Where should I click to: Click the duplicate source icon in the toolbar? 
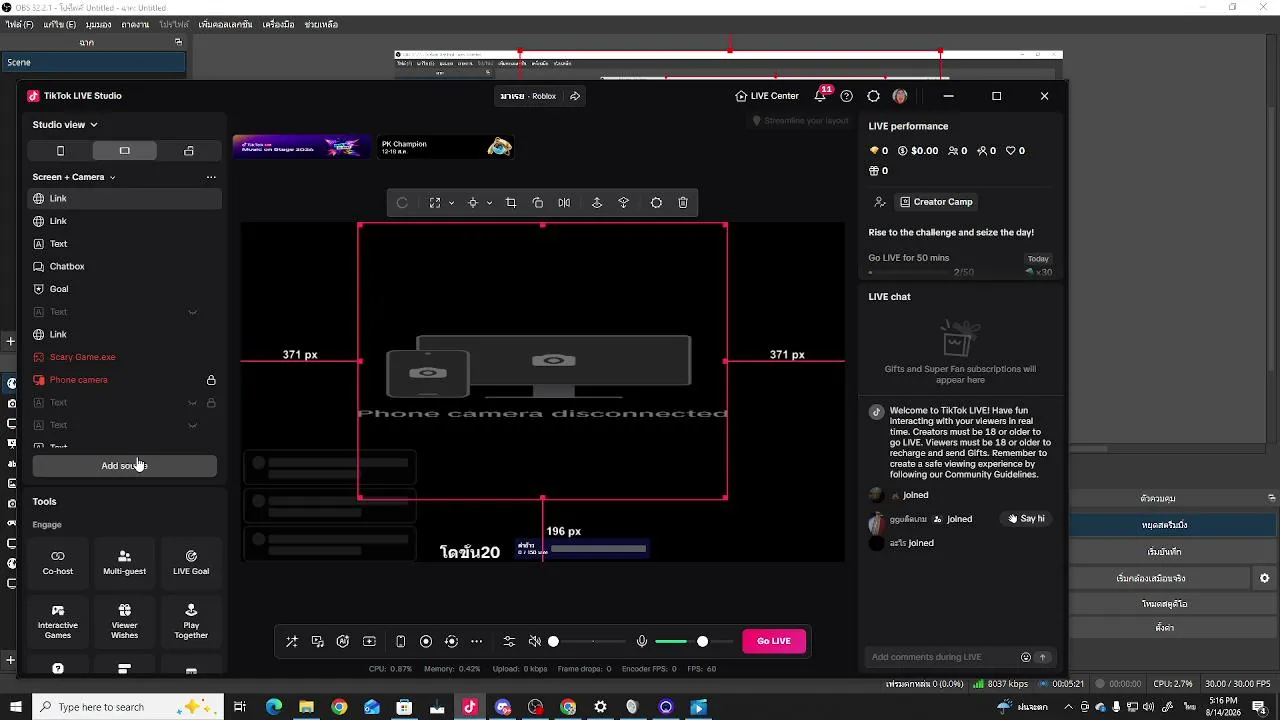coord(538,203)
